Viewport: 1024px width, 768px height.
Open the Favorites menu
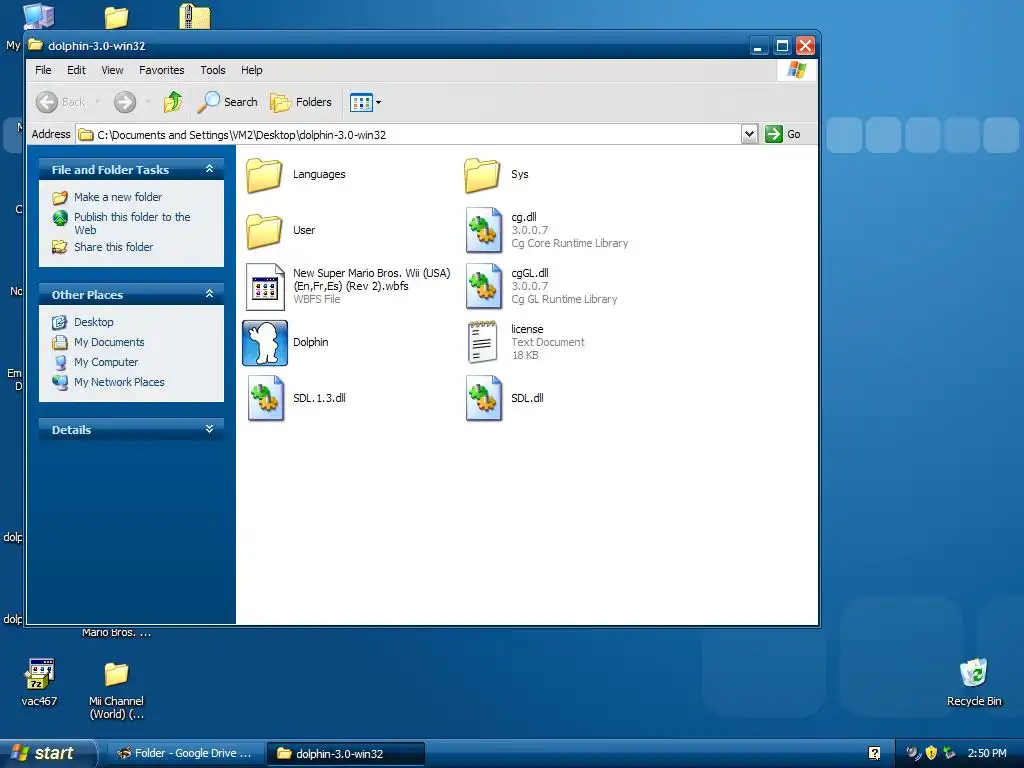(161, 70)
